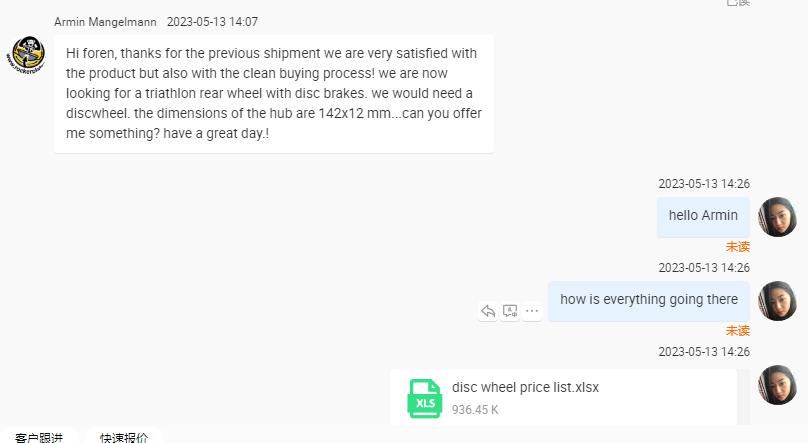Click the reply arrow icon
This screenshot has height=443, width=808.
(x=488, y=311)
